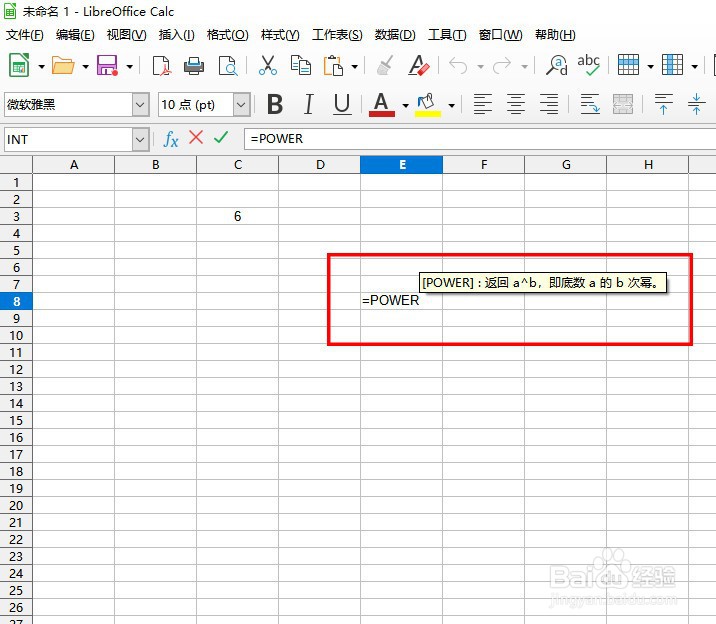Click the formula input line

pyautogui.click(x=479, y=139)
